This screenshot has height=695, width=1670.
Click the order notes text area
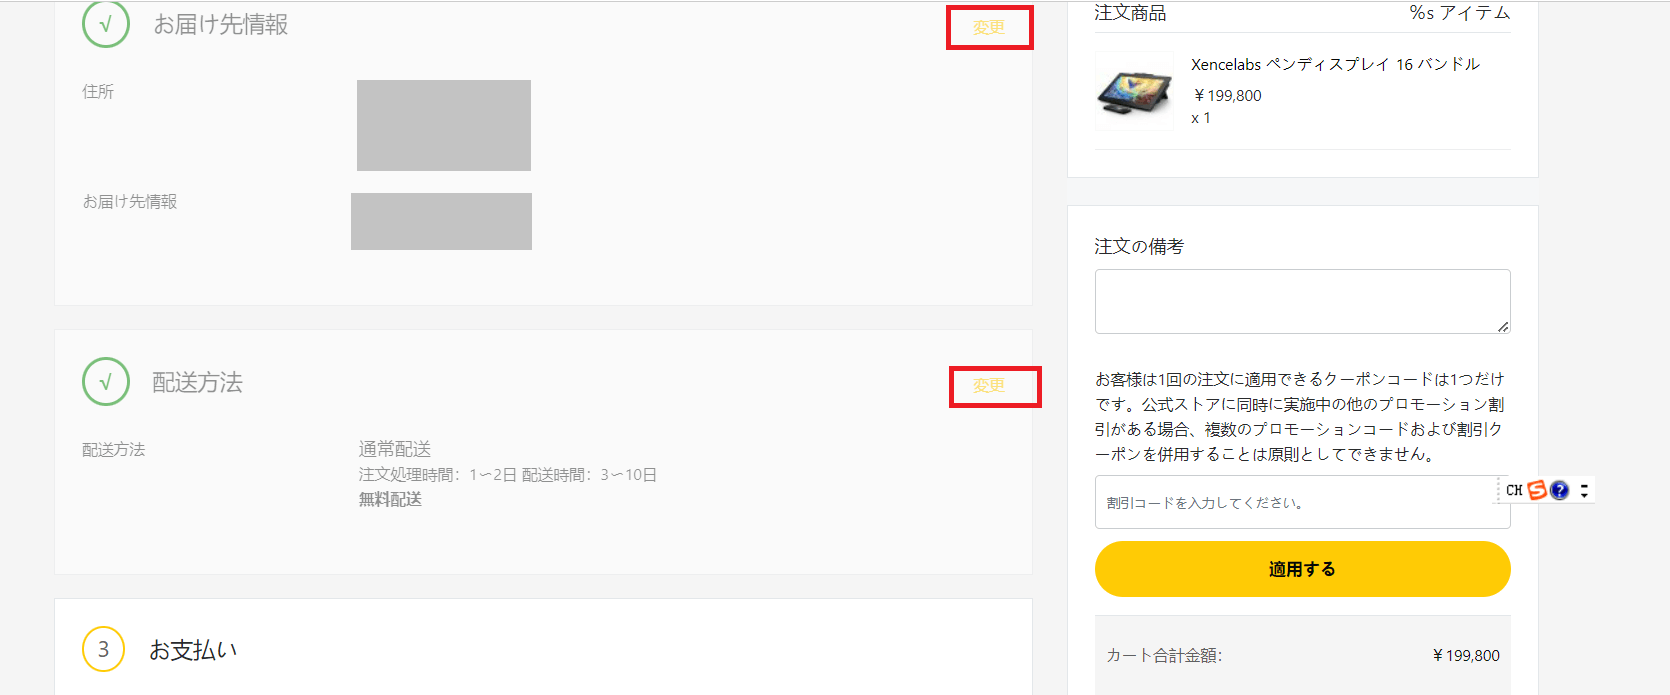point(1302,301)
